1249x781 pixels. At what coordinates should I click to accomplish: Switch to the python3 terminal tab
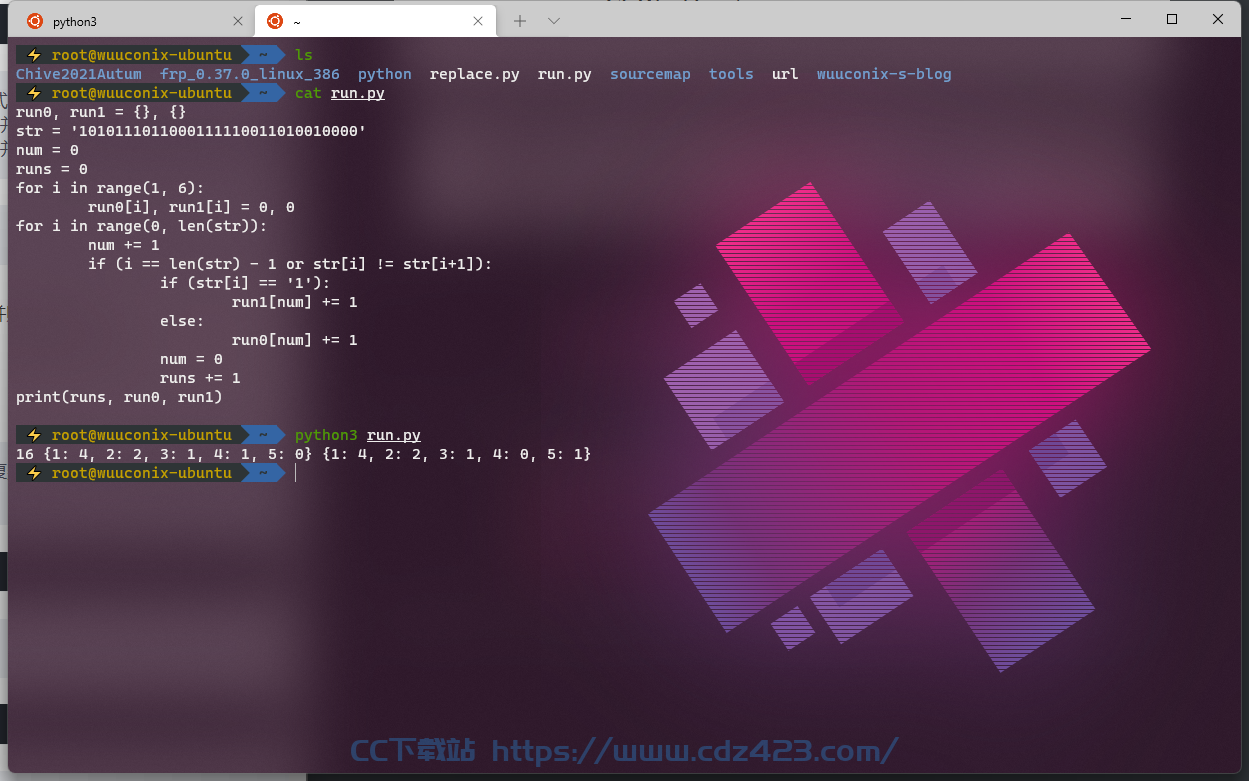point(132,21)
